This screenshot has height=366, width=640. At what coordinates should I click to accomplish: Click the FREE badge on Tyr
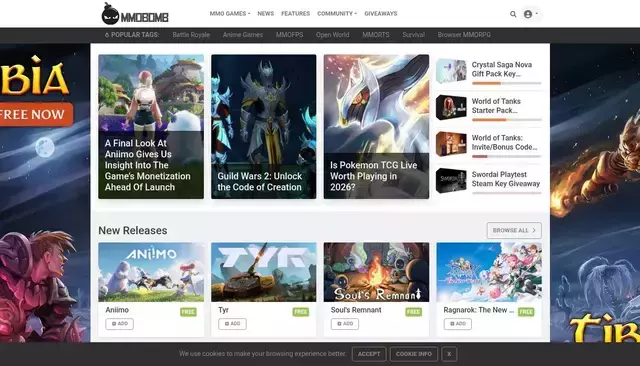point(301,312)
